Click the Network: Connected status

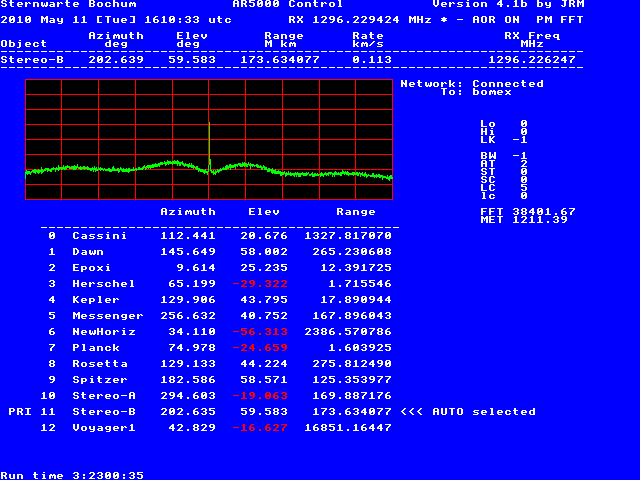472,84
